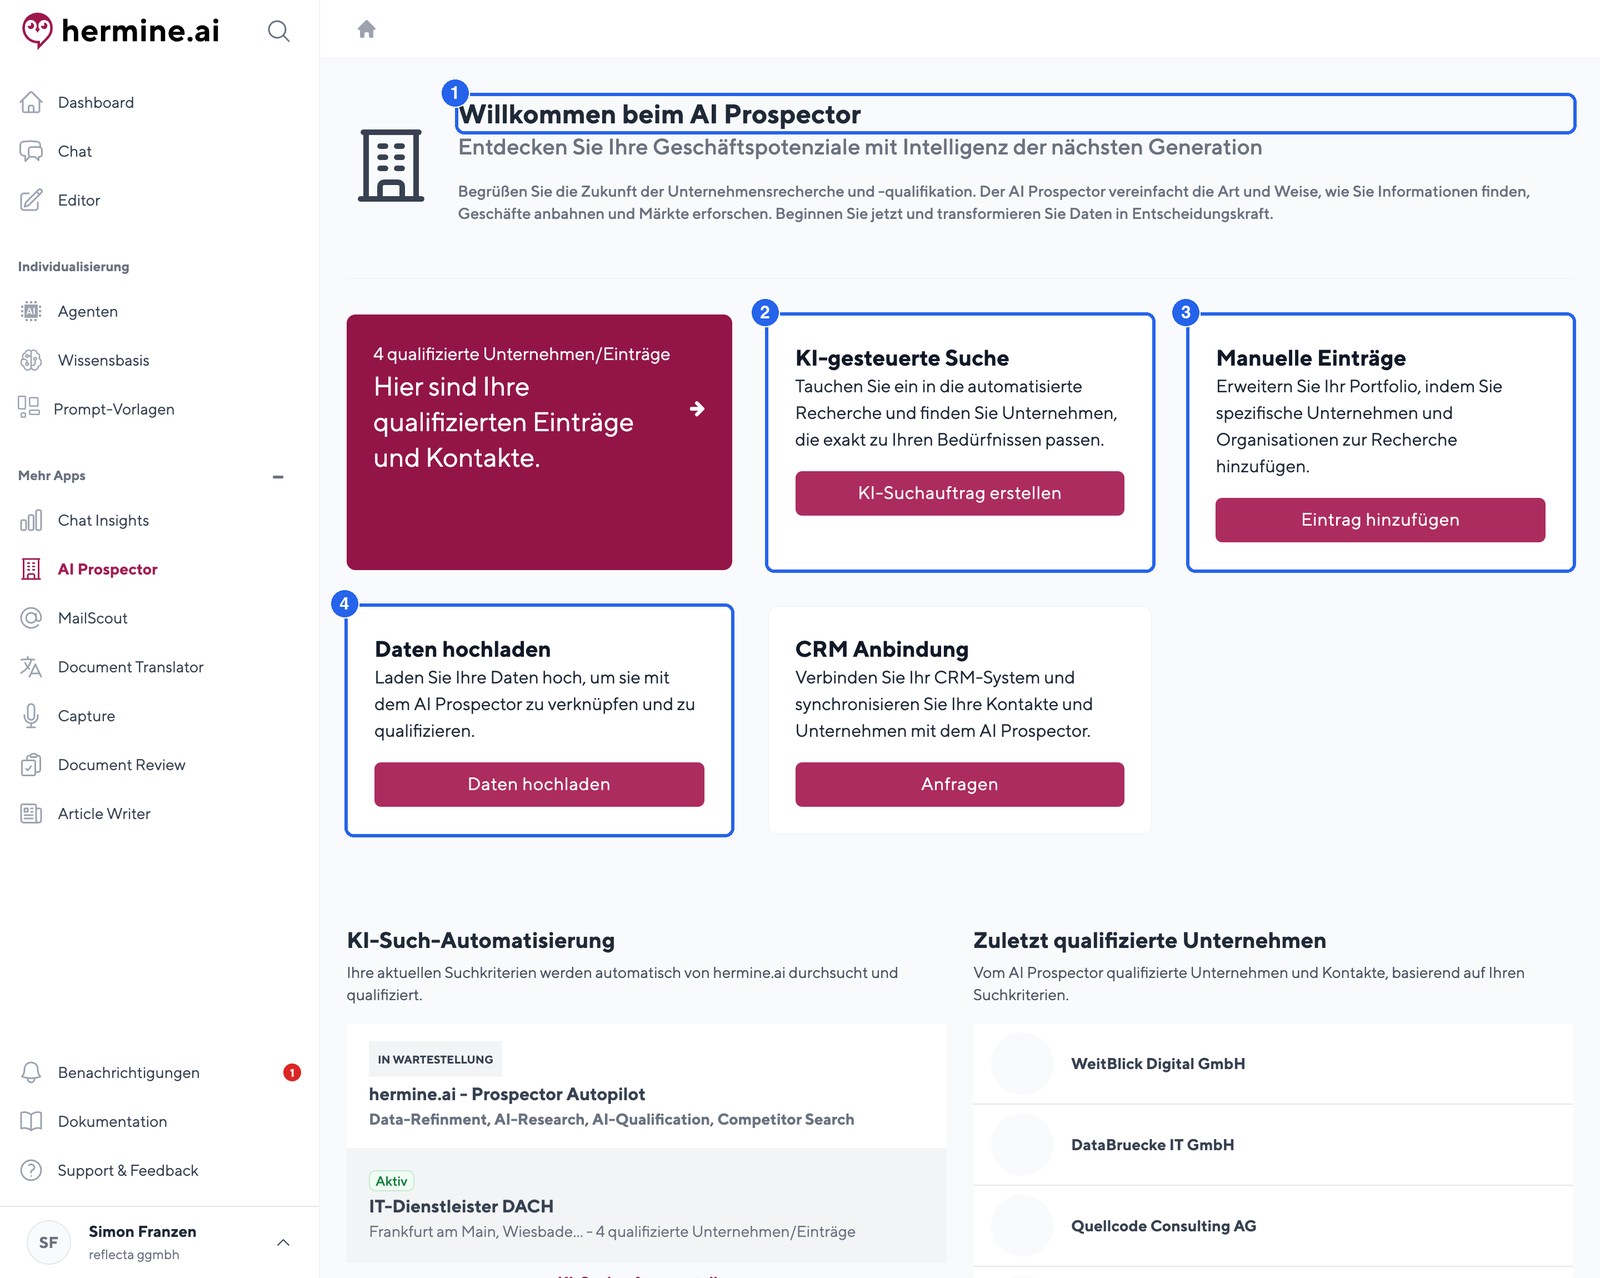Click the Chat speech bubble icon
The height and width of the screenshot is (1278, 1600).
pyautogui.click(x=31, y=151)
